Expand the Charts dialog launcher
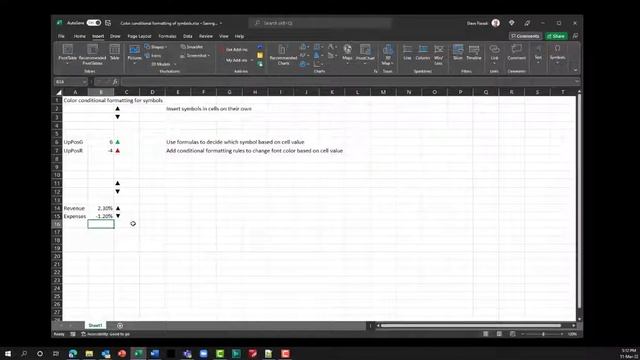 tap(376, 71)
